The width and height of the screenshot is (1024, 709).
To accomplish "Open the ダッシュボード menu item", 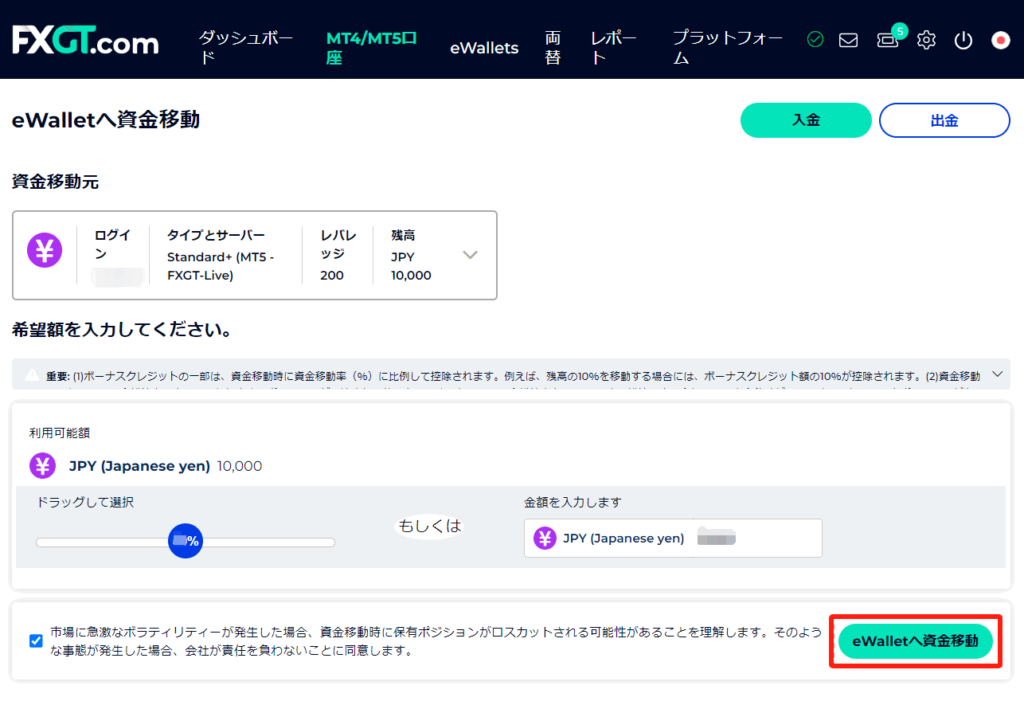I will (245, 47).
